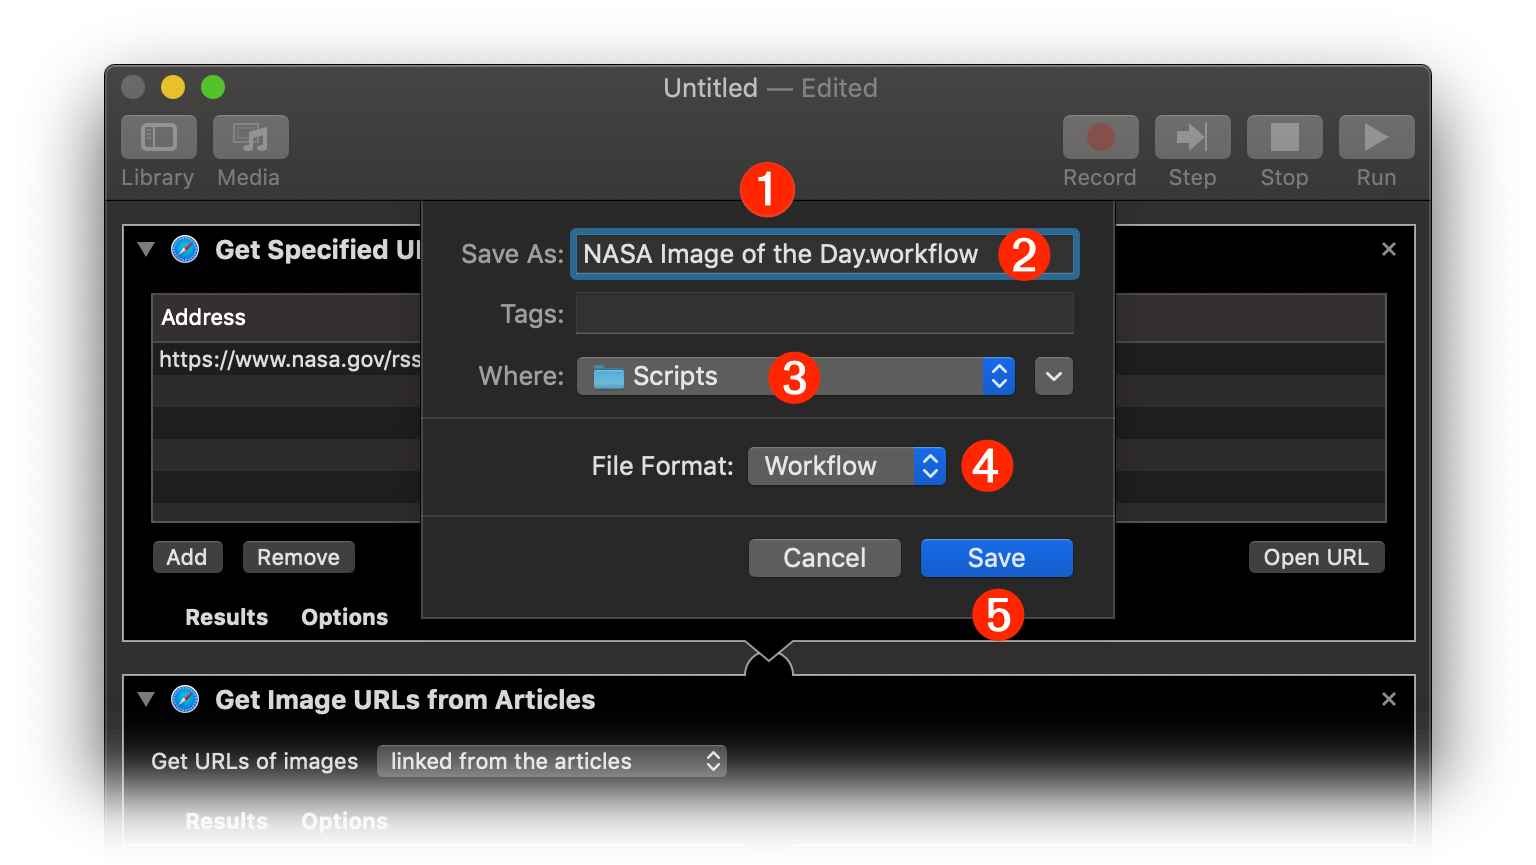Collapse Get Image URLs from Articles action

147,700
